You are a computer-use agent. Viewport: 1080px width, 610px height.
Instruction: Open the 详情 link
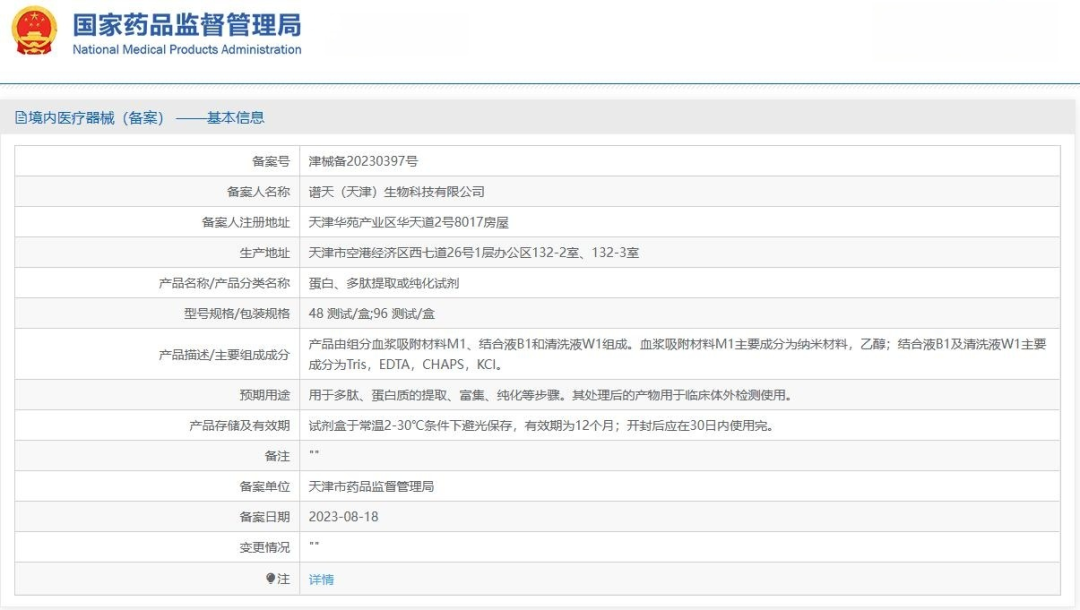click(x=321, y=579)
